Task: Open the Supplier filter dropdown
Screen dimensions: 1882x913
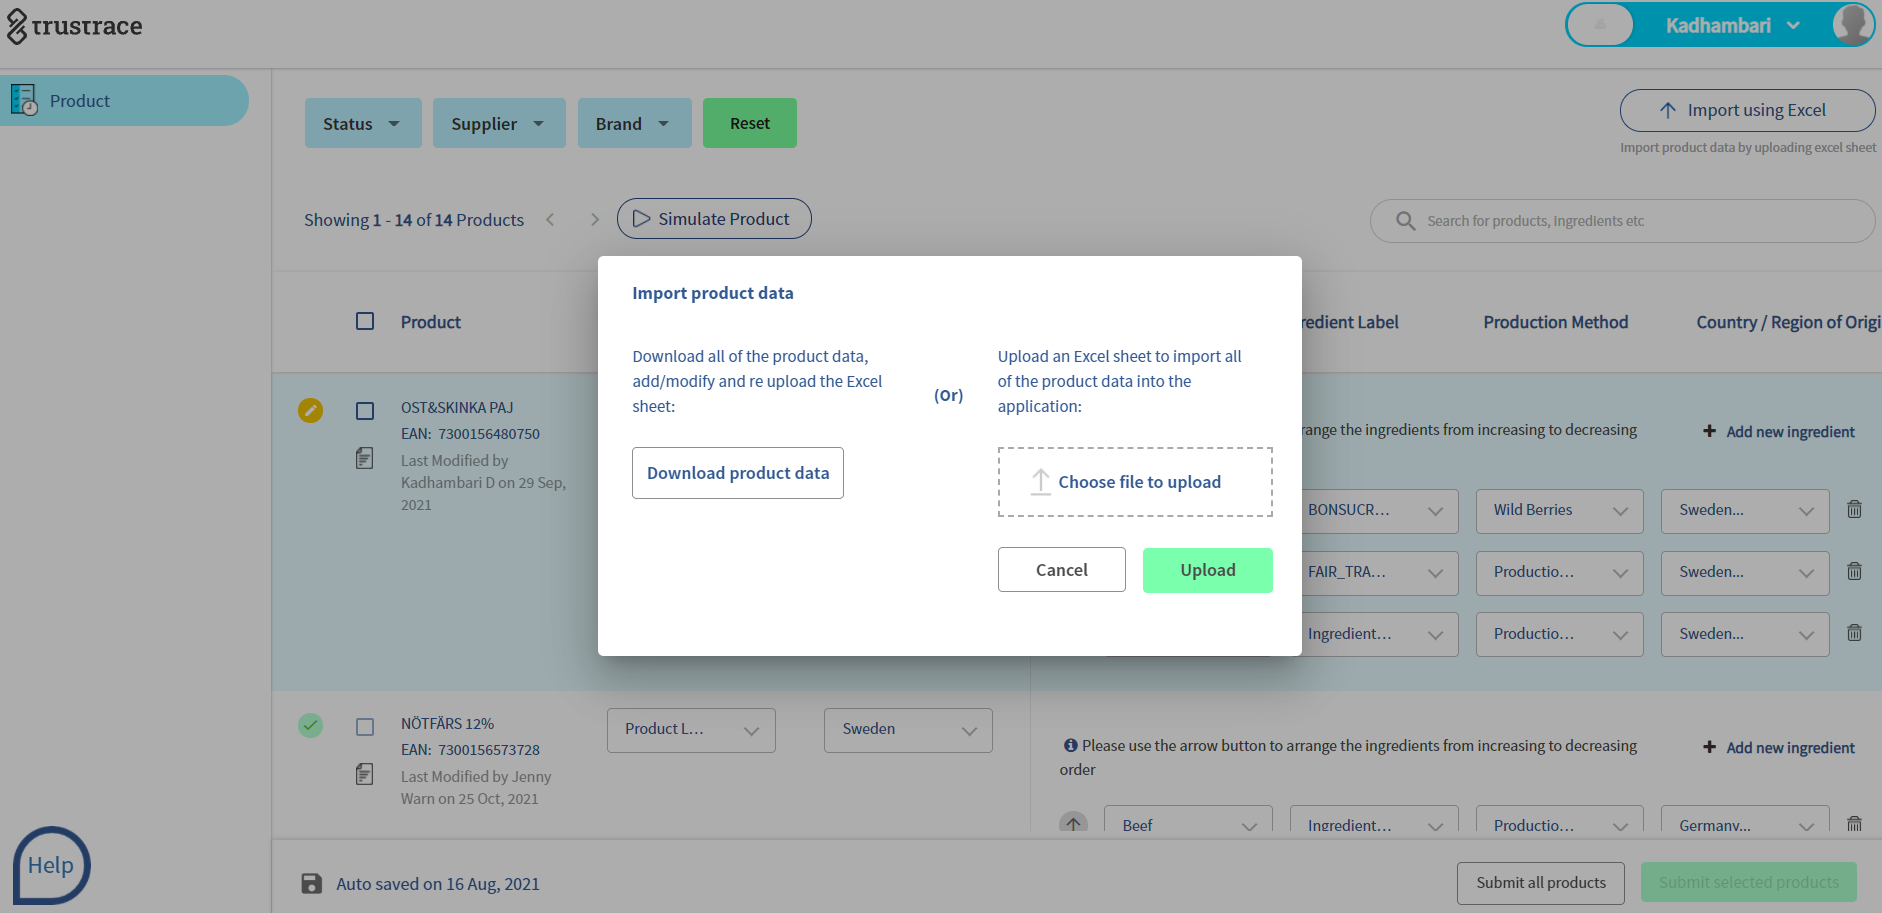Action: pos(498,124)
